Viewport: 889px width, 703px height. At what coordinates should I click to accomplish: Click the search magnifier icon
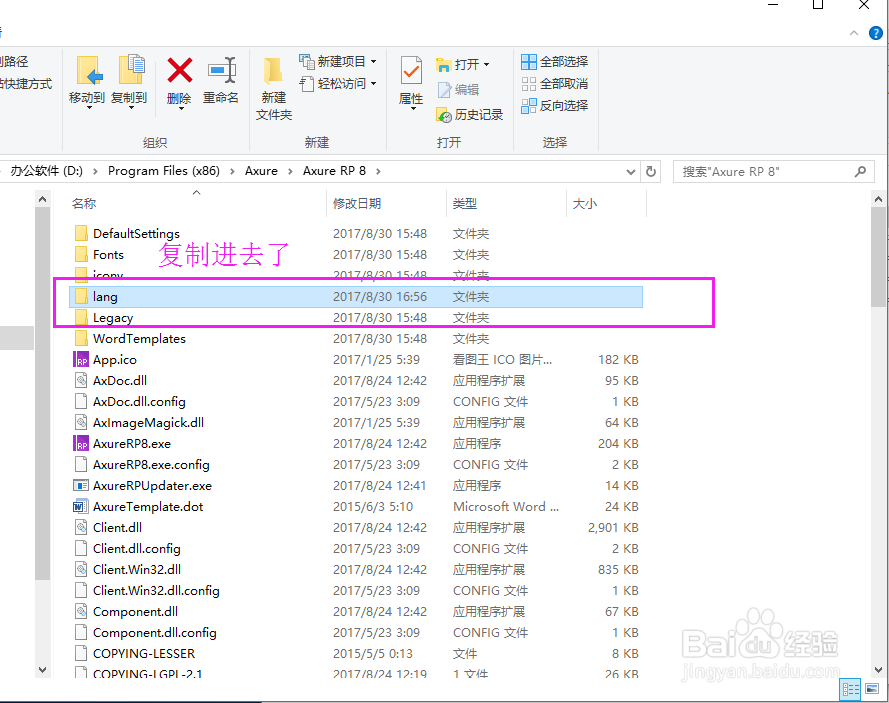click(860, 171)
